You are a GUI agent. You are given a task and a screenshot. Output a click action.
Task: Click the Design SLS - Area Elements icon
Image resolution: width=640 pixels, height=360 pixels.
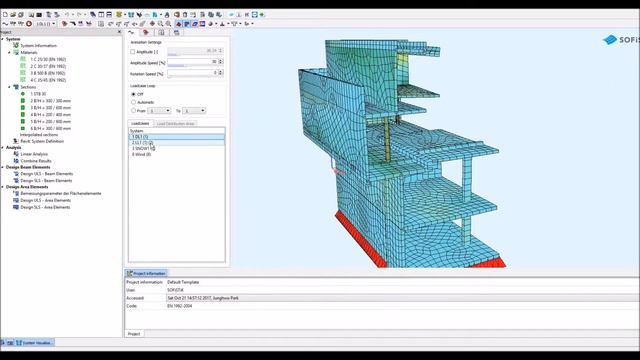point(16,207)
